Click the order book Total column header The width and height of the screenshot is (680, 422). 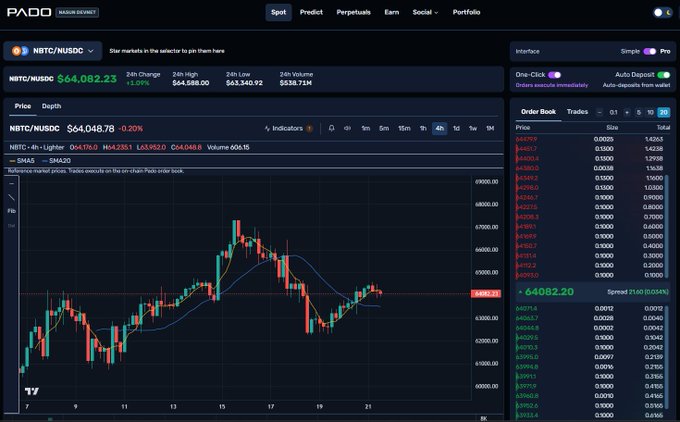coord(663,128)
